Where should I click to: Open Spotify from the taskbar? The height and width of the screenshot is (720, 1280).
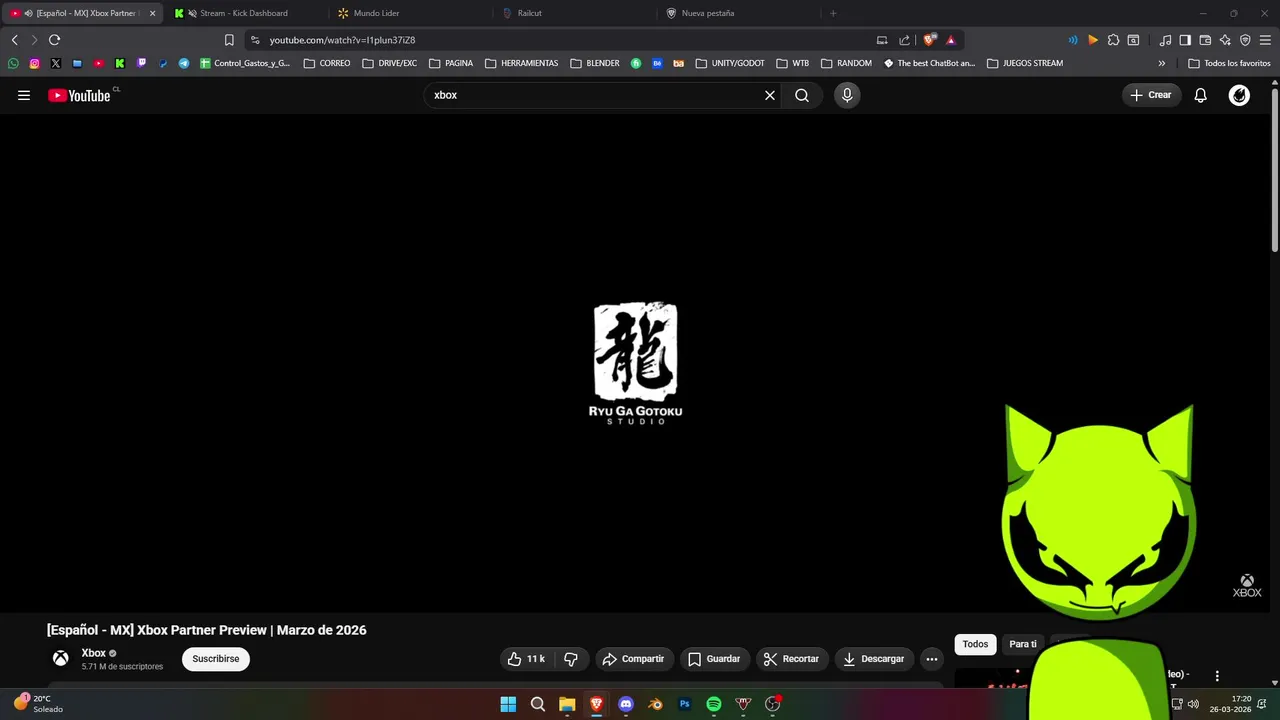tap(714, 704)
